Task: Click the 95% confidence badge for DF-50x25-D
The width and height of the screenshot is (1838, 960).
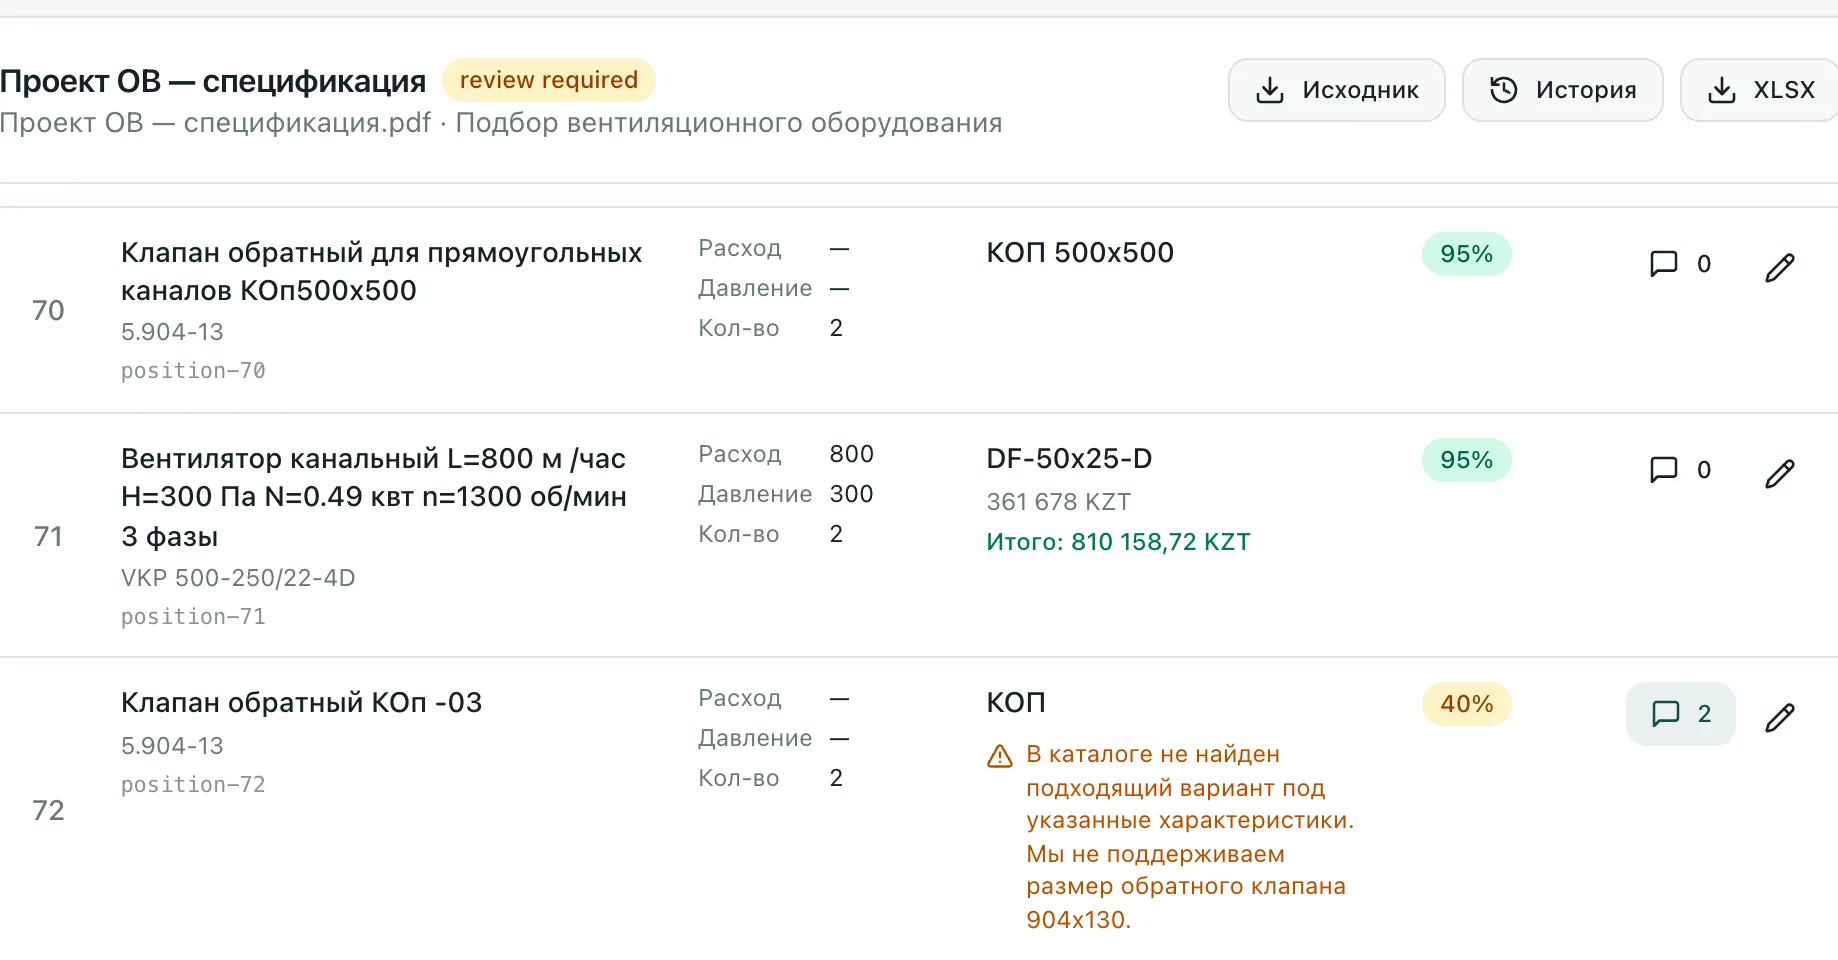Action: tap(1466, 460)
